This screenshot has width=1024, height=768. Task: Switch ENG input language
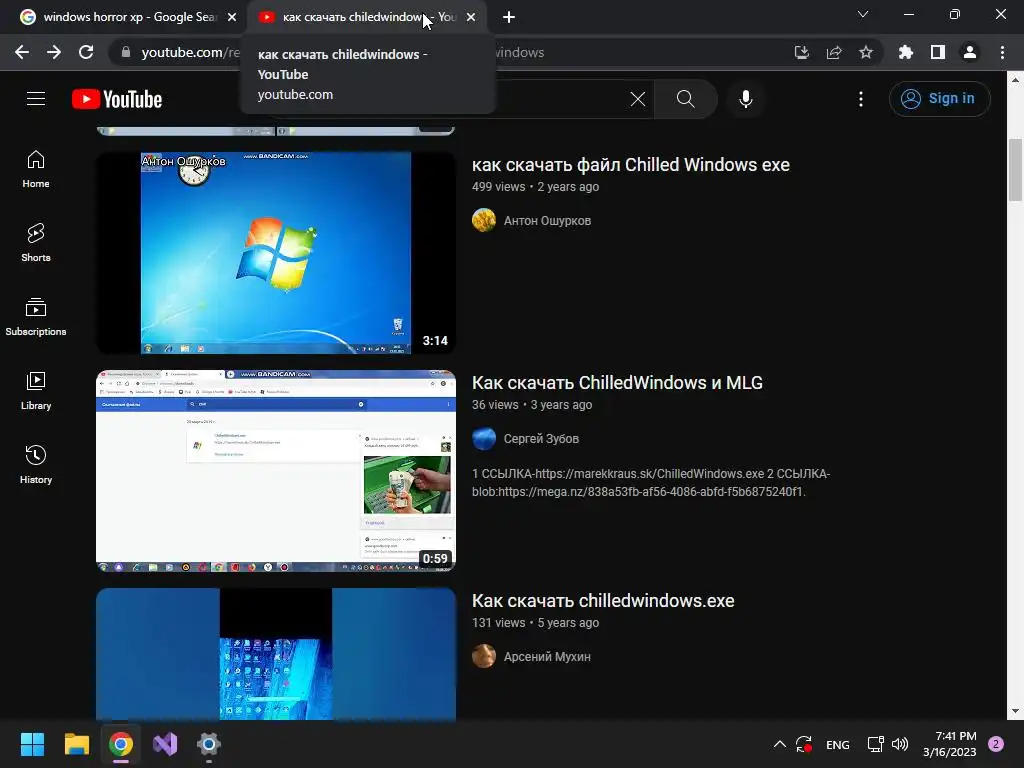click(x=838, y=744)
